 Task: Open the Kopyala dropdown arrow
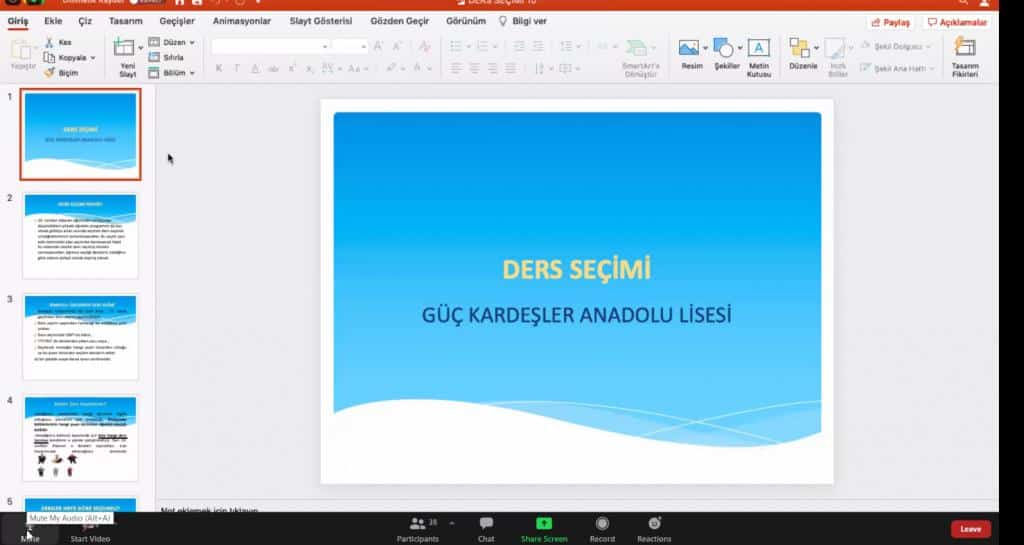[x=93, y=58]
